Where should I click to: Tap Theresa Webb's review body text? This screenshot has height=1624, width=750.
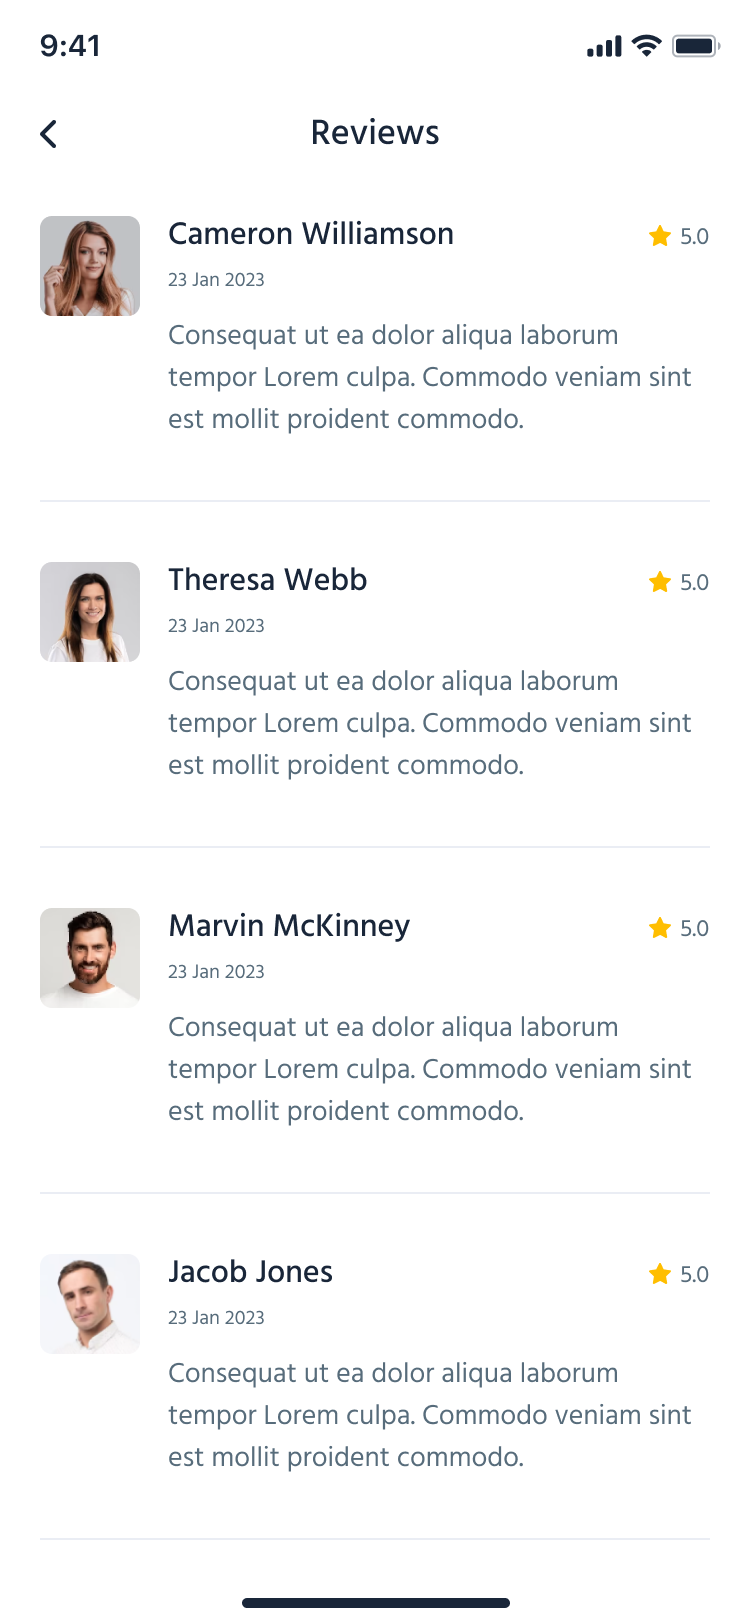coord(430,723)
